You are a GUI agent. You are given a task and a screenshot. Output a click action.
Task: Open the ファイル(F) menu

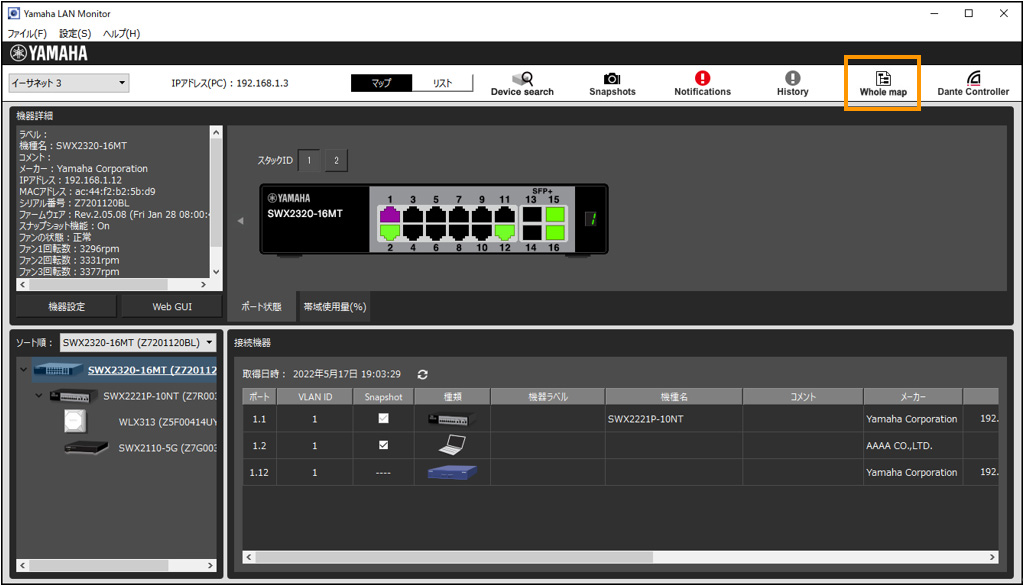pyautogui.click(x=27, y=33)
